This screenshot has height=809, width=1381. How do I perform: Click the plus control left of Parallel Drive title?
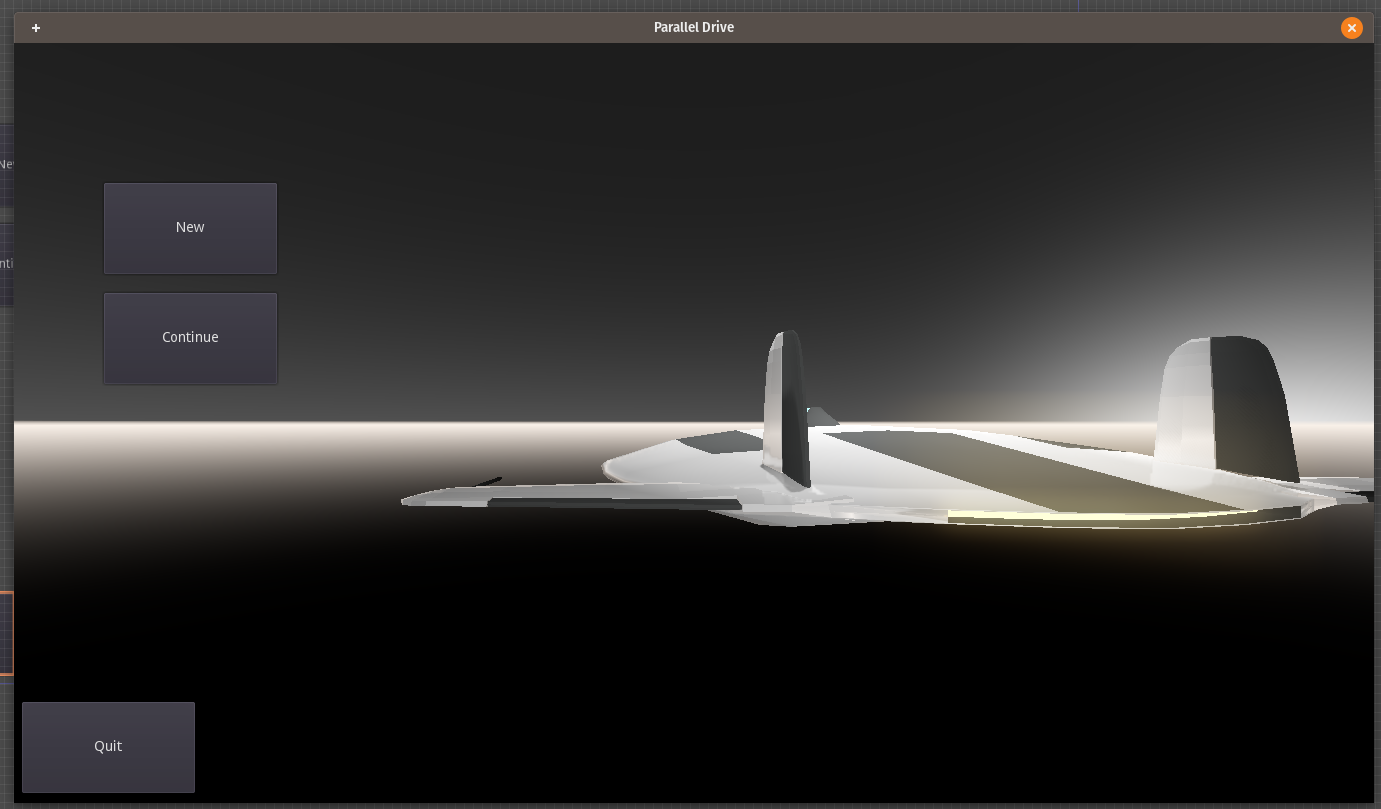36,27
